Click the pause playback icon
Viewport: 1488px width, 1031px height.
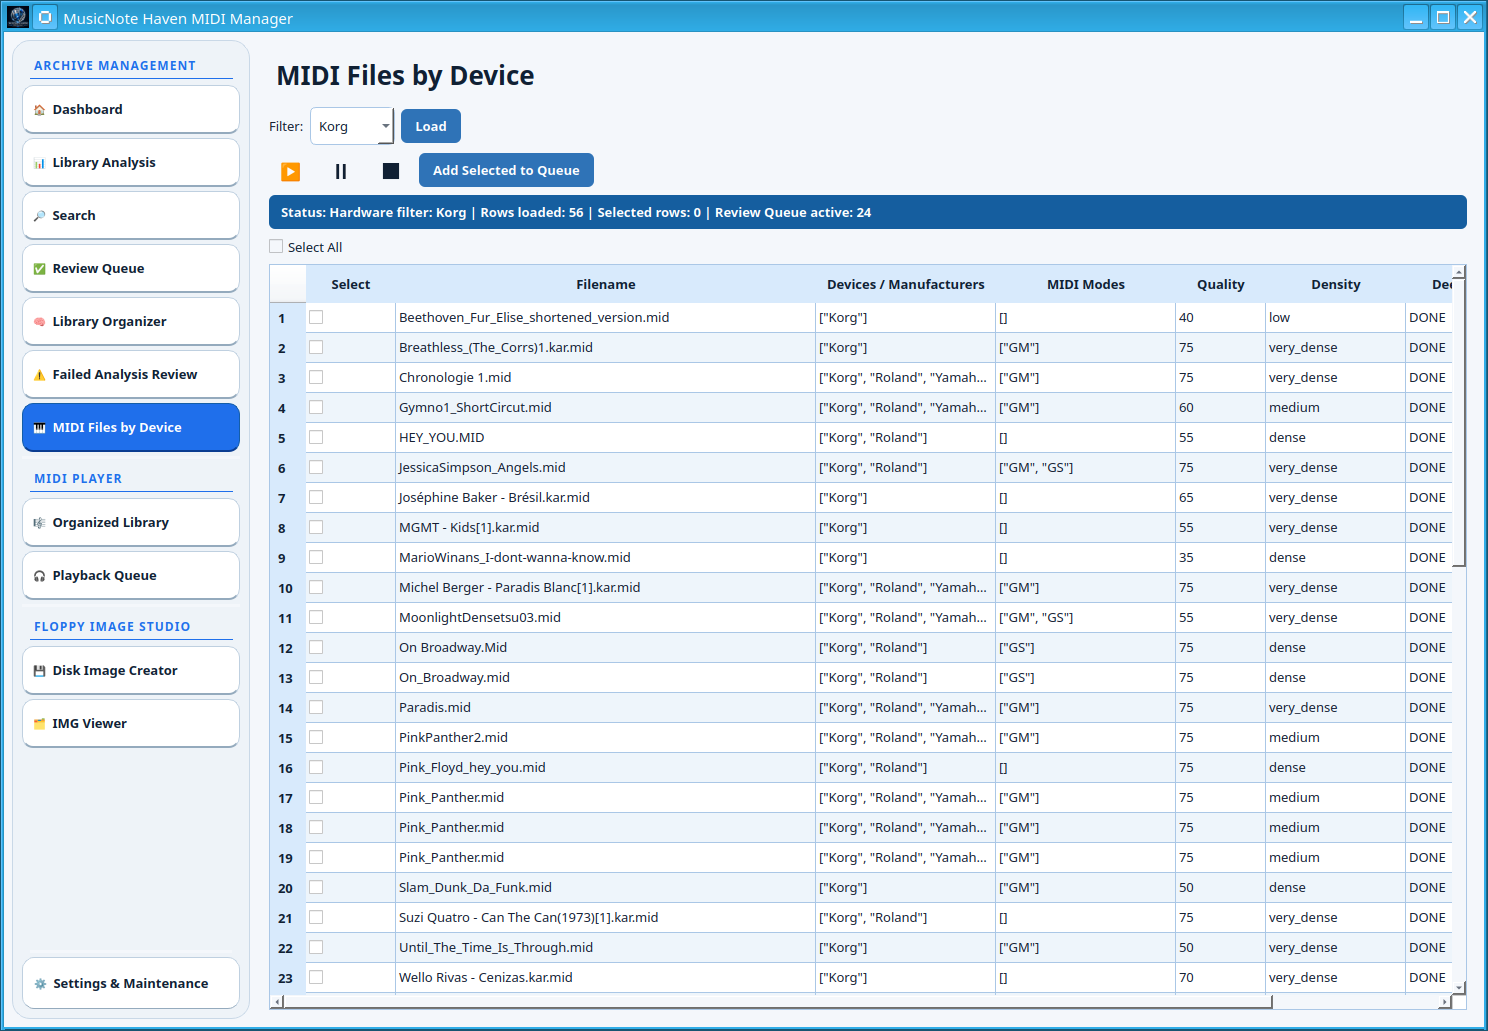341,171
